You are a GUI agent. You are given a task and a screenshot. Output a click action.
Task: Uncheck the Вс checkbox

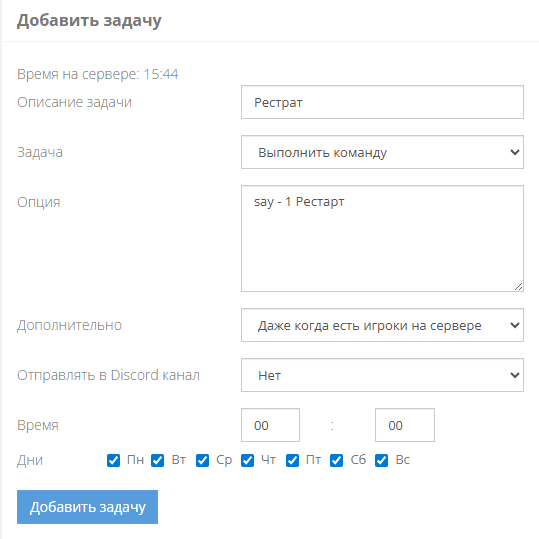coord(382,460)
